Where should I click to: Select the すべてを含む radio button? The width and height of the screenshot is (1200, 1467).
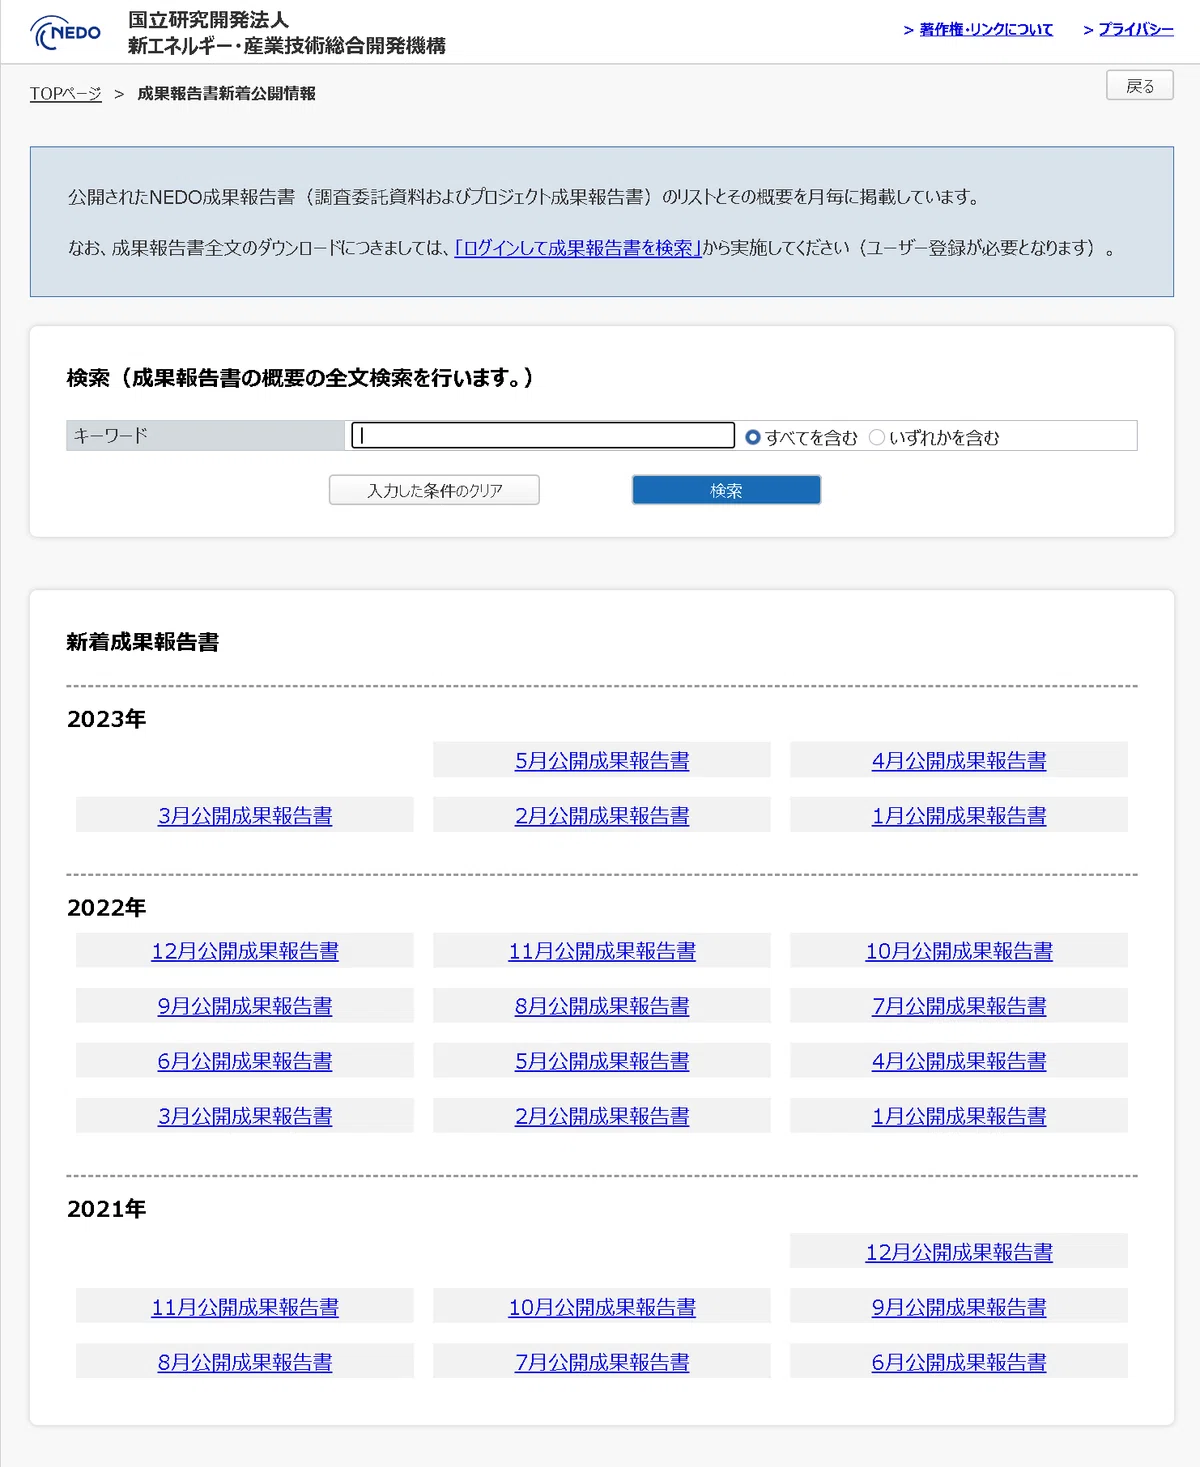coord(753,437)
